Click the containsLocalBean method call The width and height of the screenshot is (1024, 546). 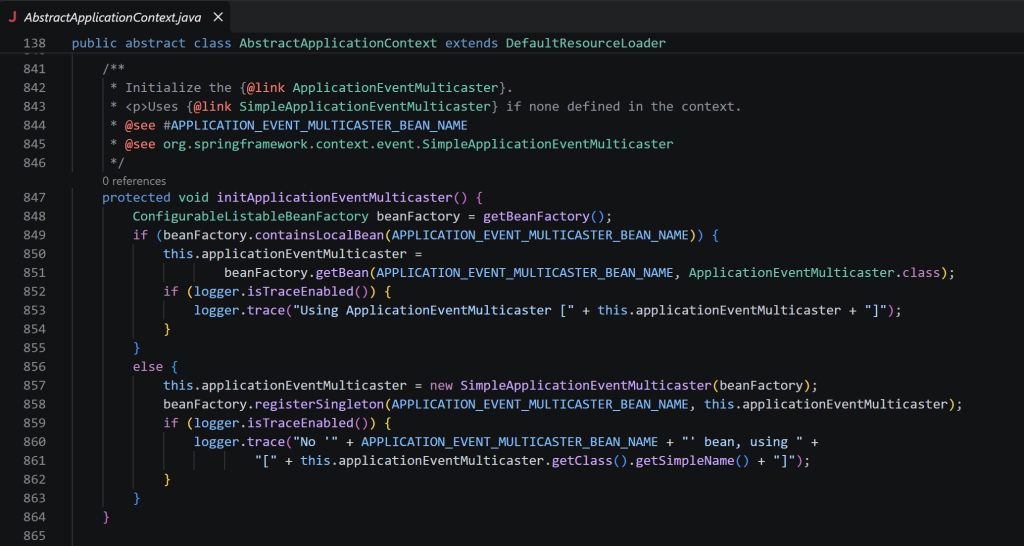[318, 235]
